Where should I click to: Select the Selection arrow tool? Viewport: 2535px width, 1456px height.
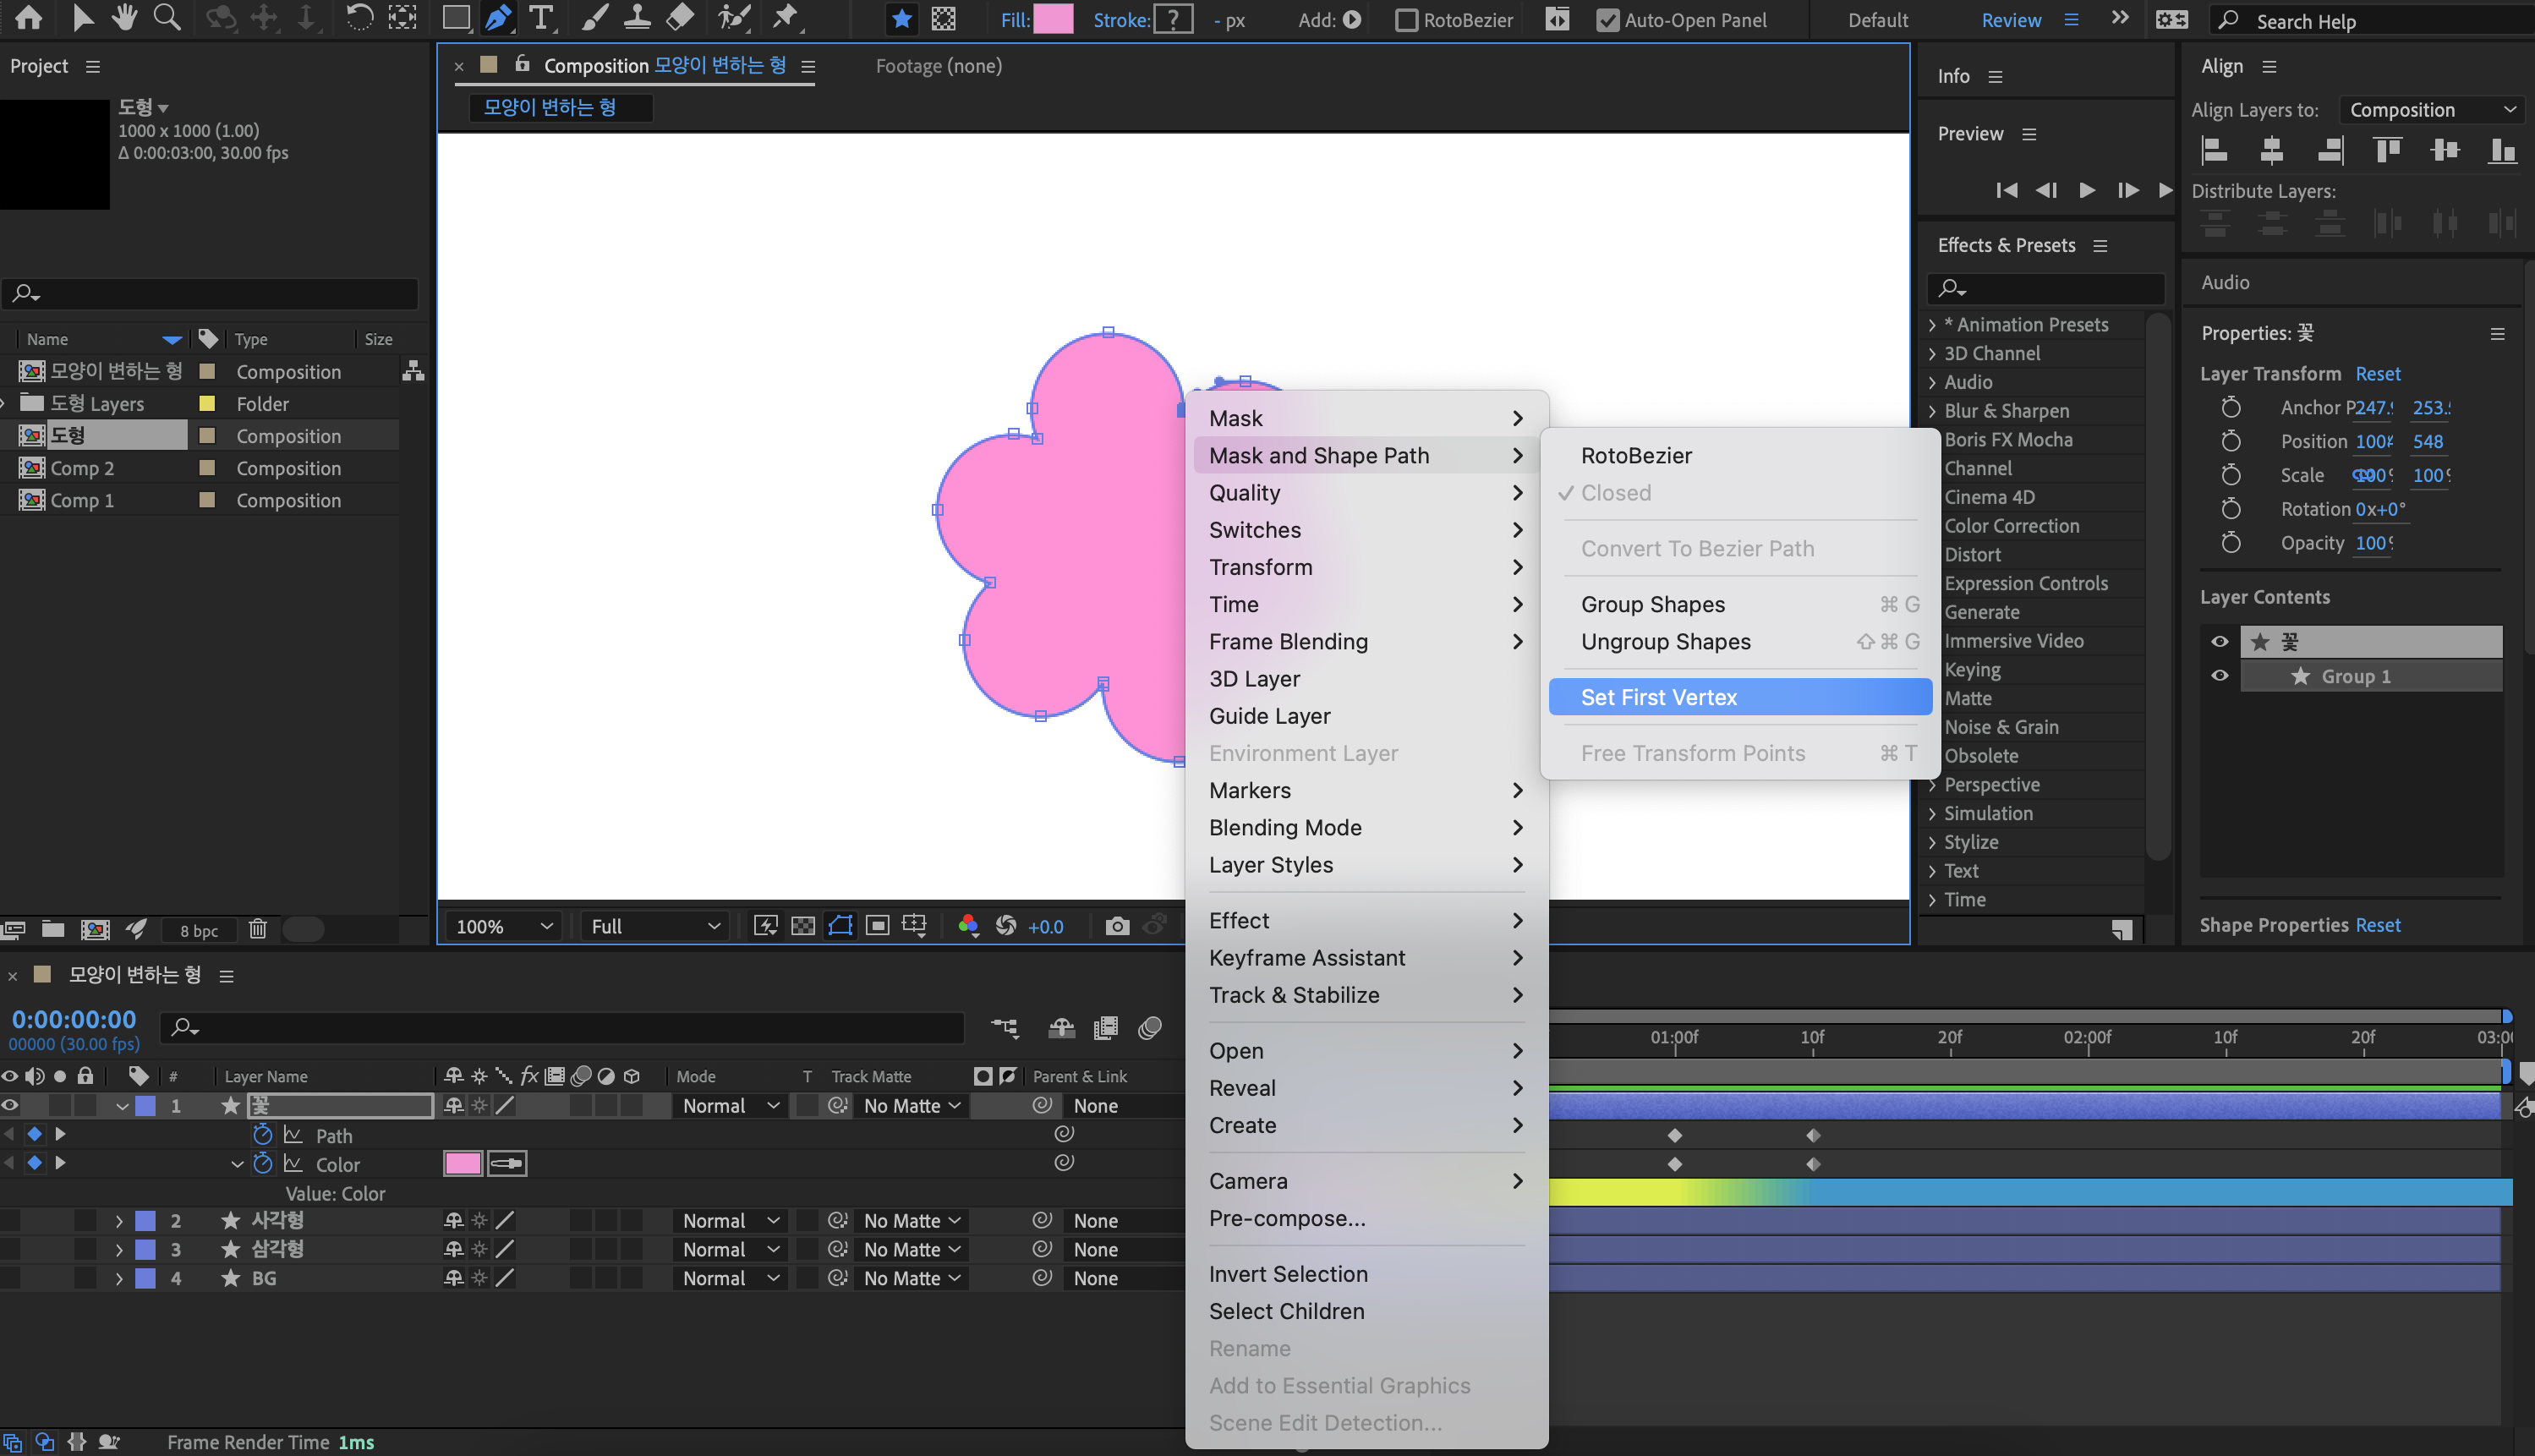(x=83, y=17)
